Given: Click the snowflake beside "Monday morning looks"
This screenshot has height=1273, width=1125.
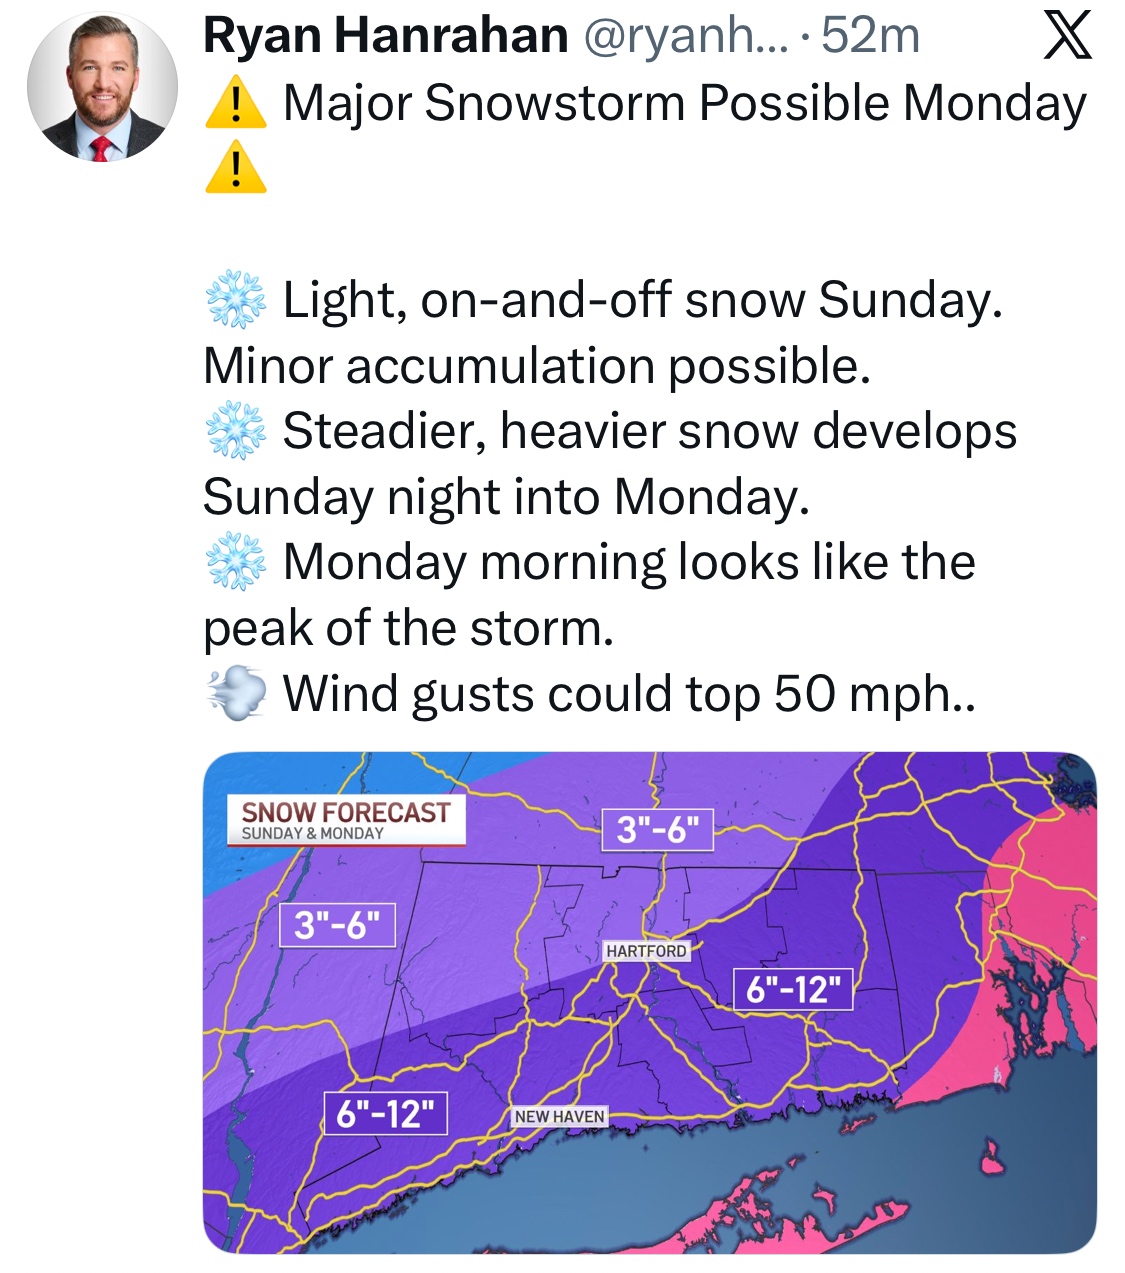Looking at the screenshot, I should (x=236, y=562).
